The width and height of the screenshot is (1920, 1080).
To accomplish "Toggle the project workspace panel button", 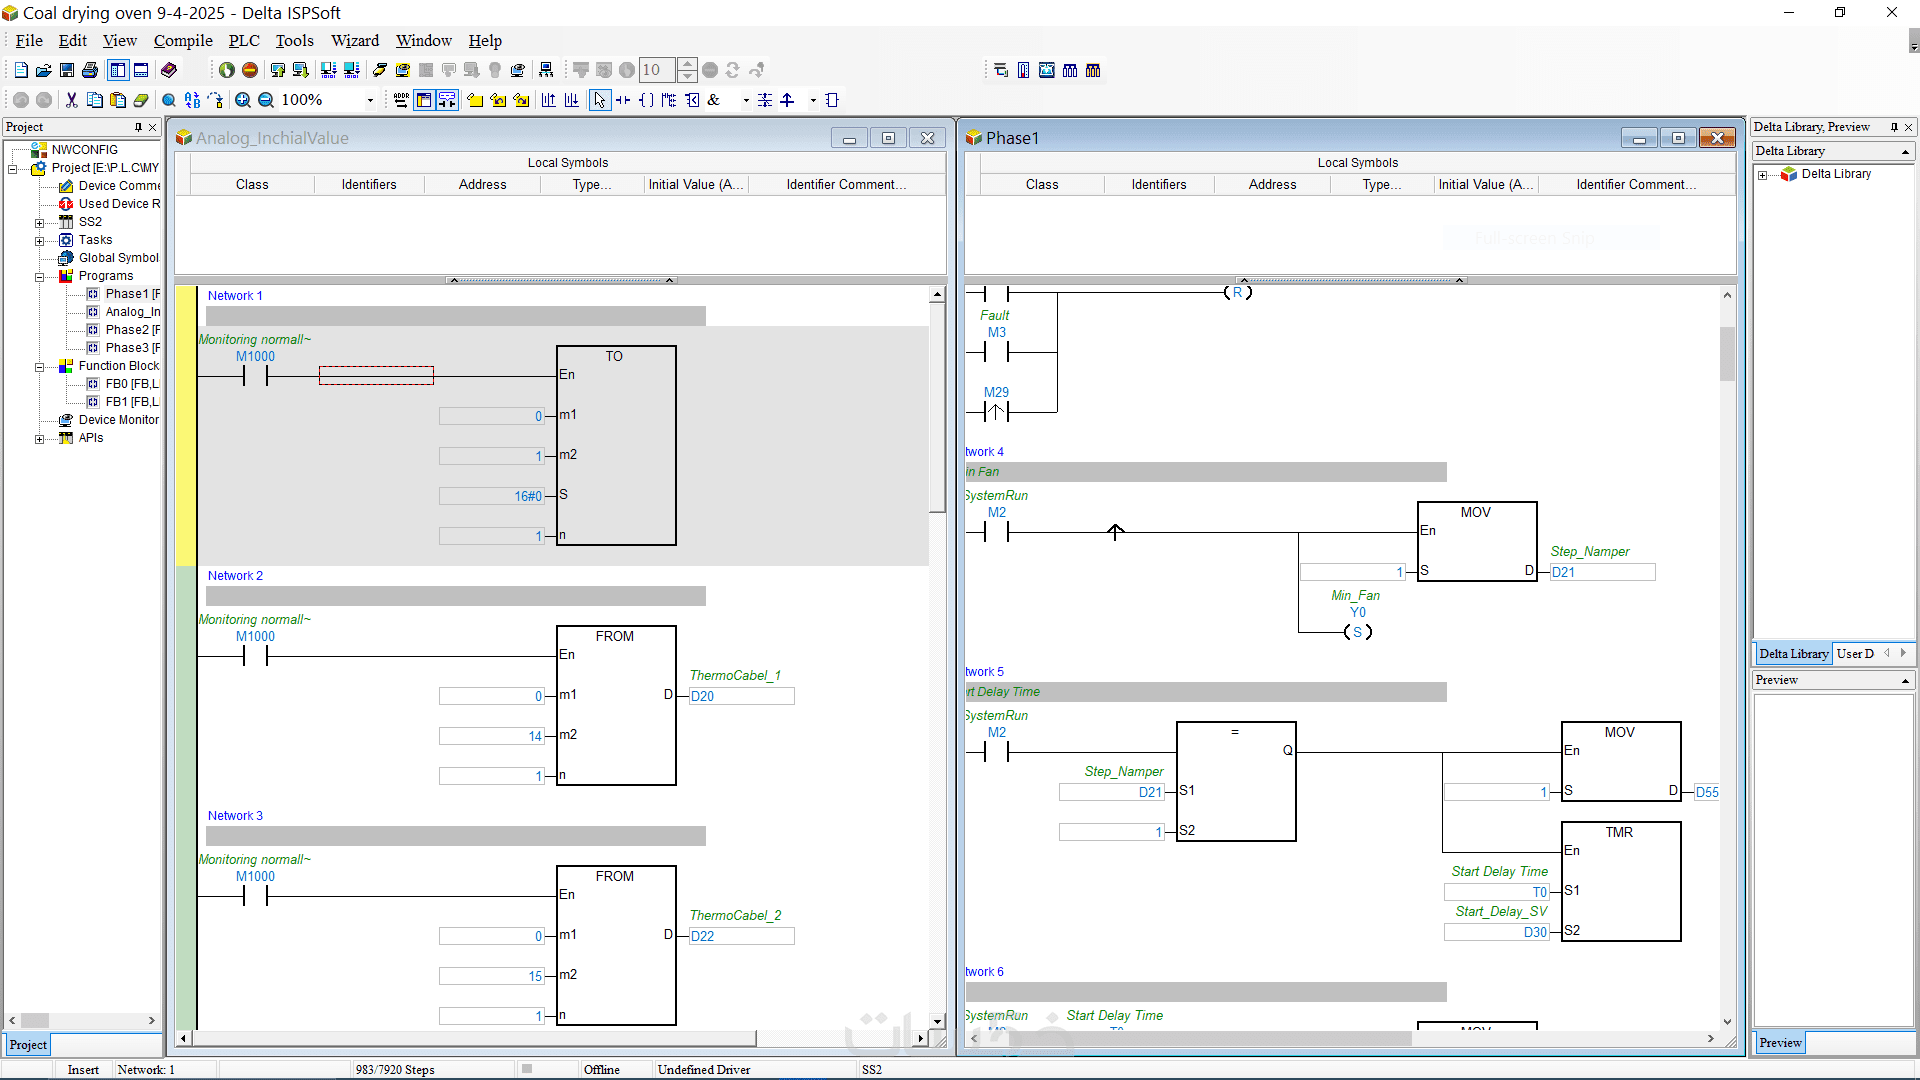I will [118, 70].
